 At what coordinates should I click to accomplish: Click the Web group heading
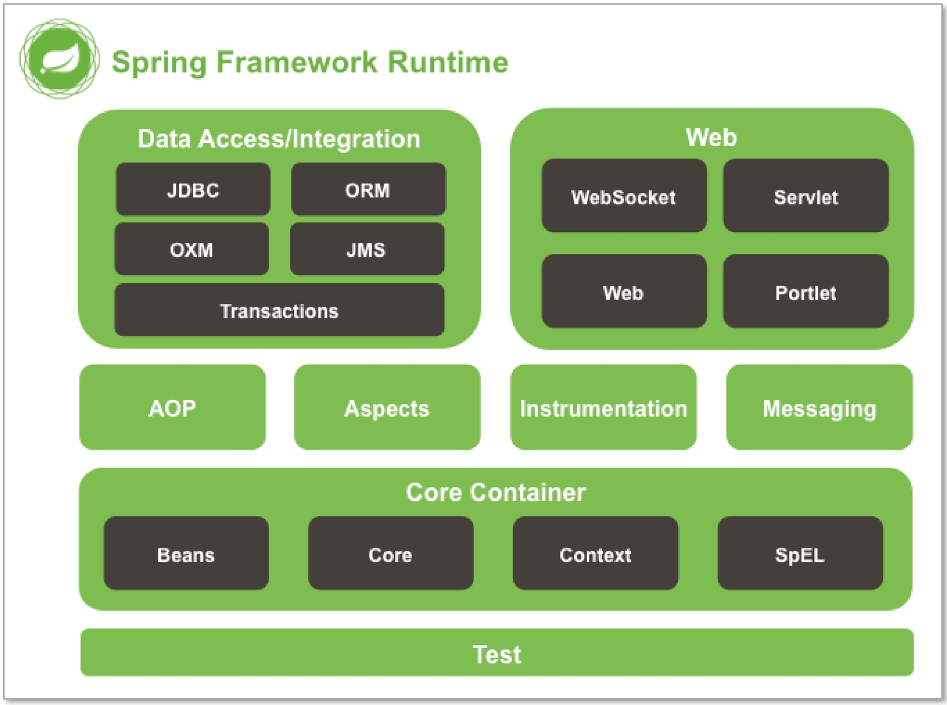711,137
